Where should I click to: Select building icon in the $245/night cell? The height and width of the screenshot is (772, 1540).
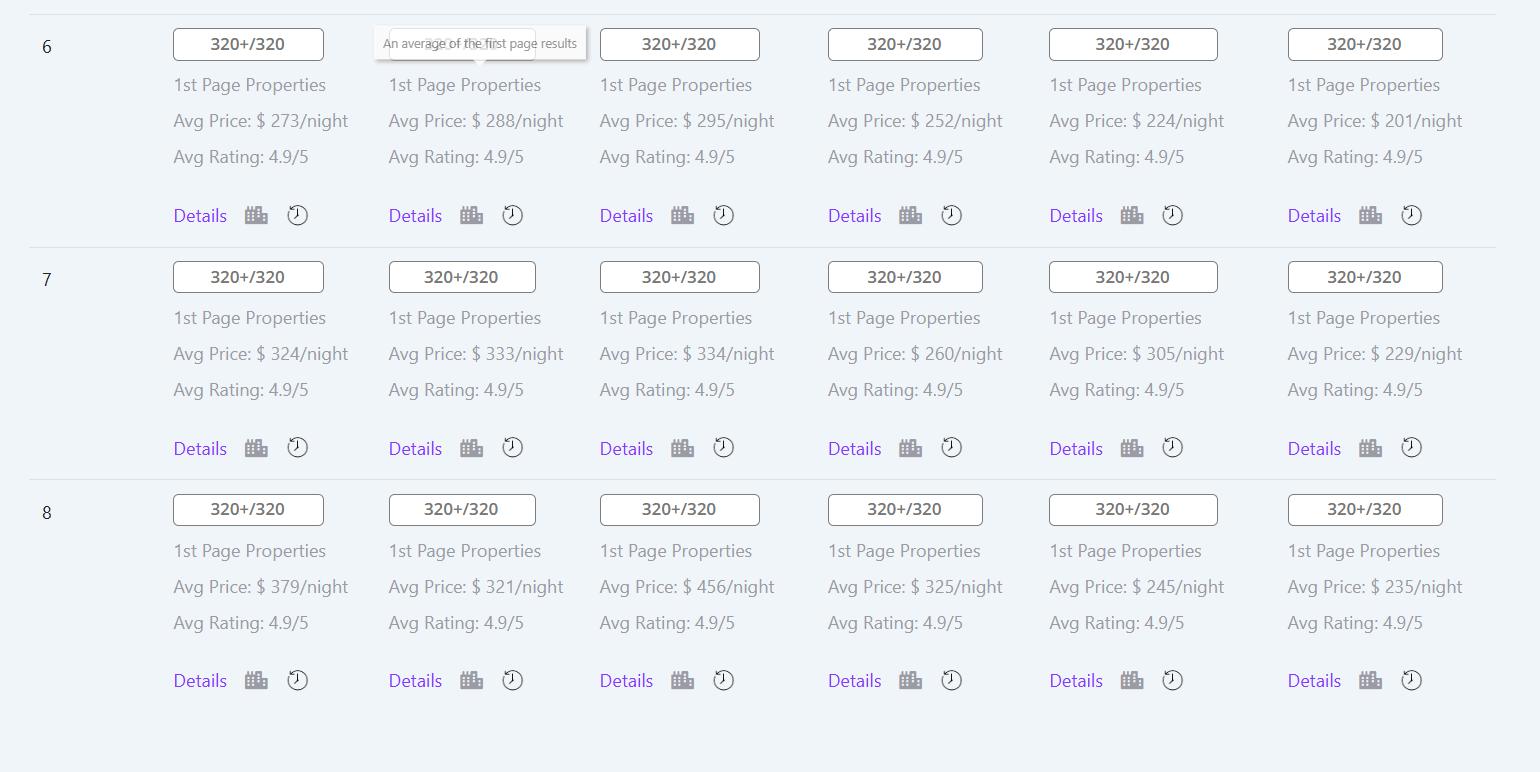coord(1131,681)
